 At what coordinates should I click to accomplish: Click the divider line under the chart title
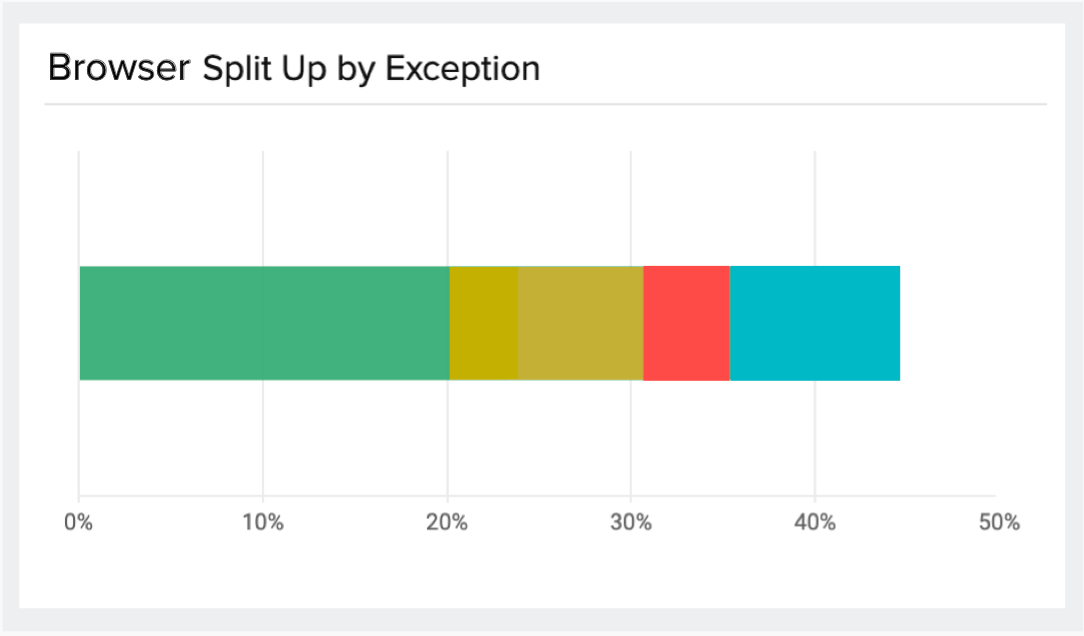pos(545,104)
